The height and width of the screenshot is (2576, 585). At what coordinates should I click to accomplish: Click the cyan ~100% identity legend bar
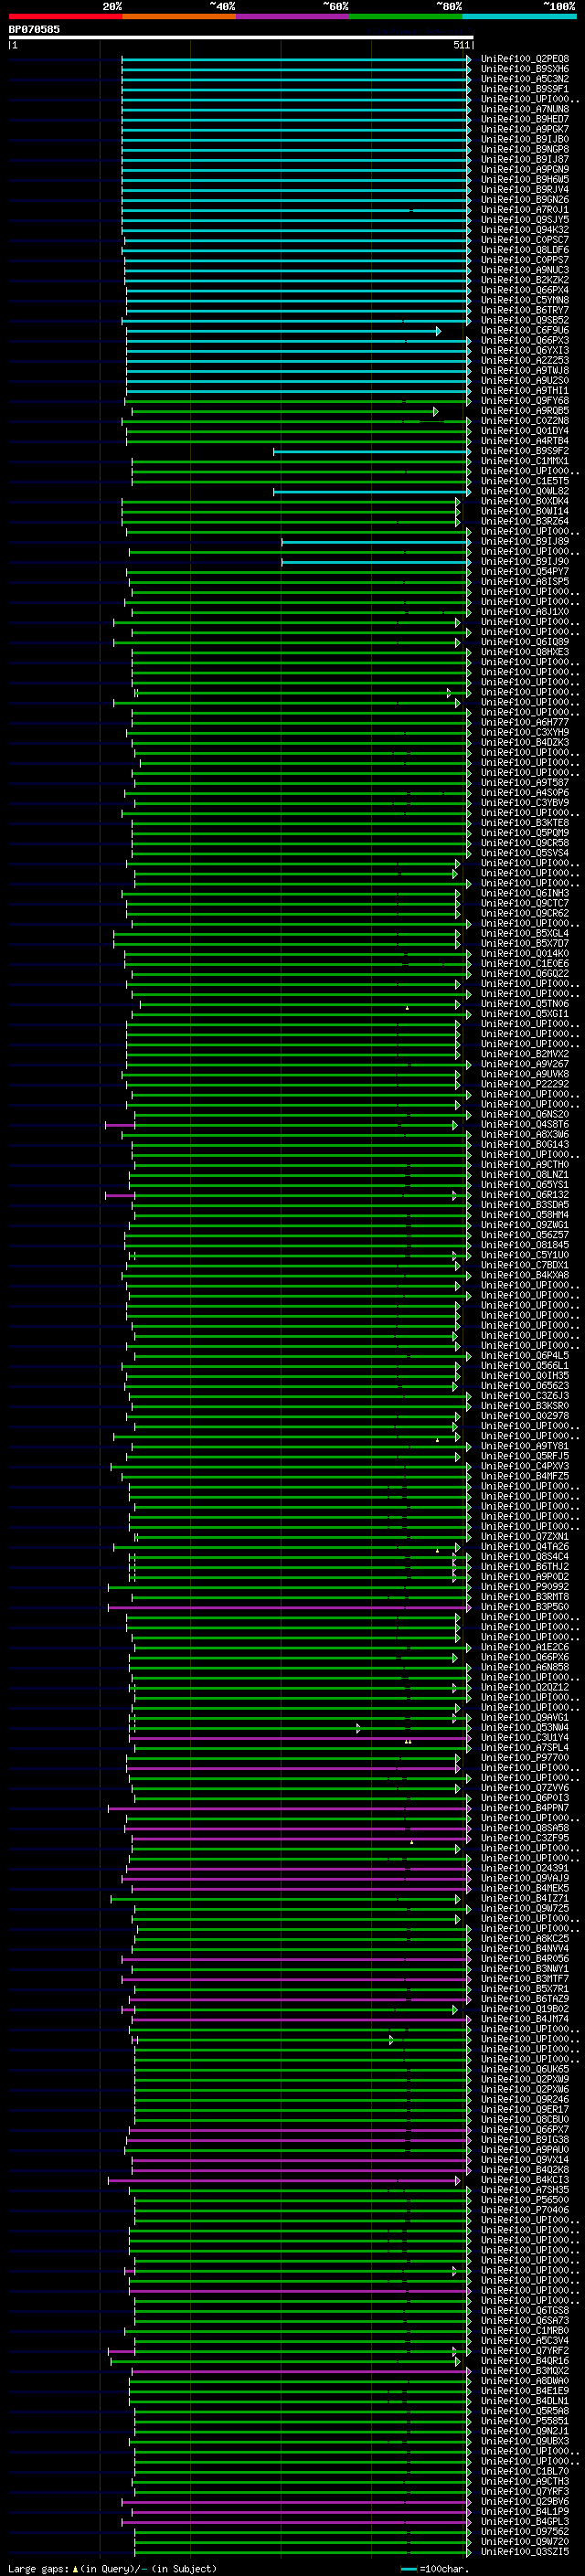tap(520, 16)
